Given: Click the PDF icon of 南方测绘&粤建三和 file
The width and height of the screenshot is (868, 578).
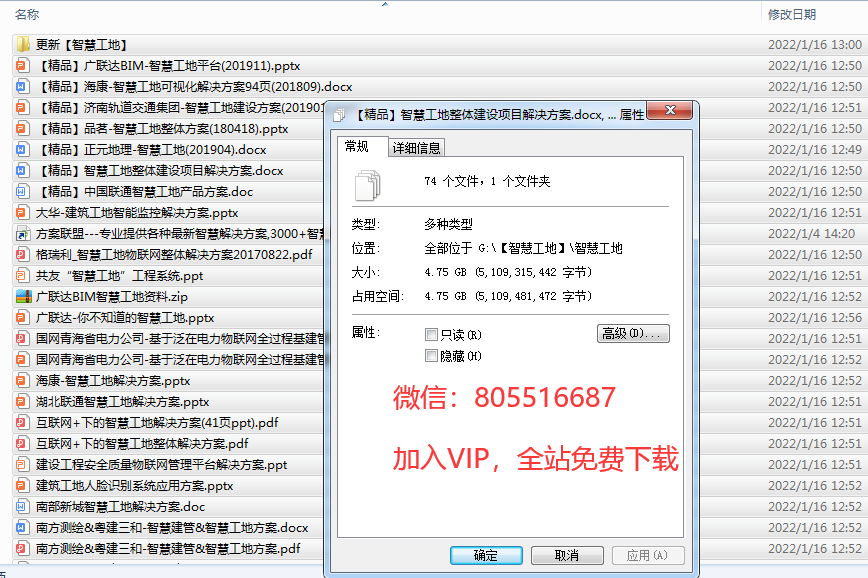Looking at the screenshot, I should click(x=22, y=549).
